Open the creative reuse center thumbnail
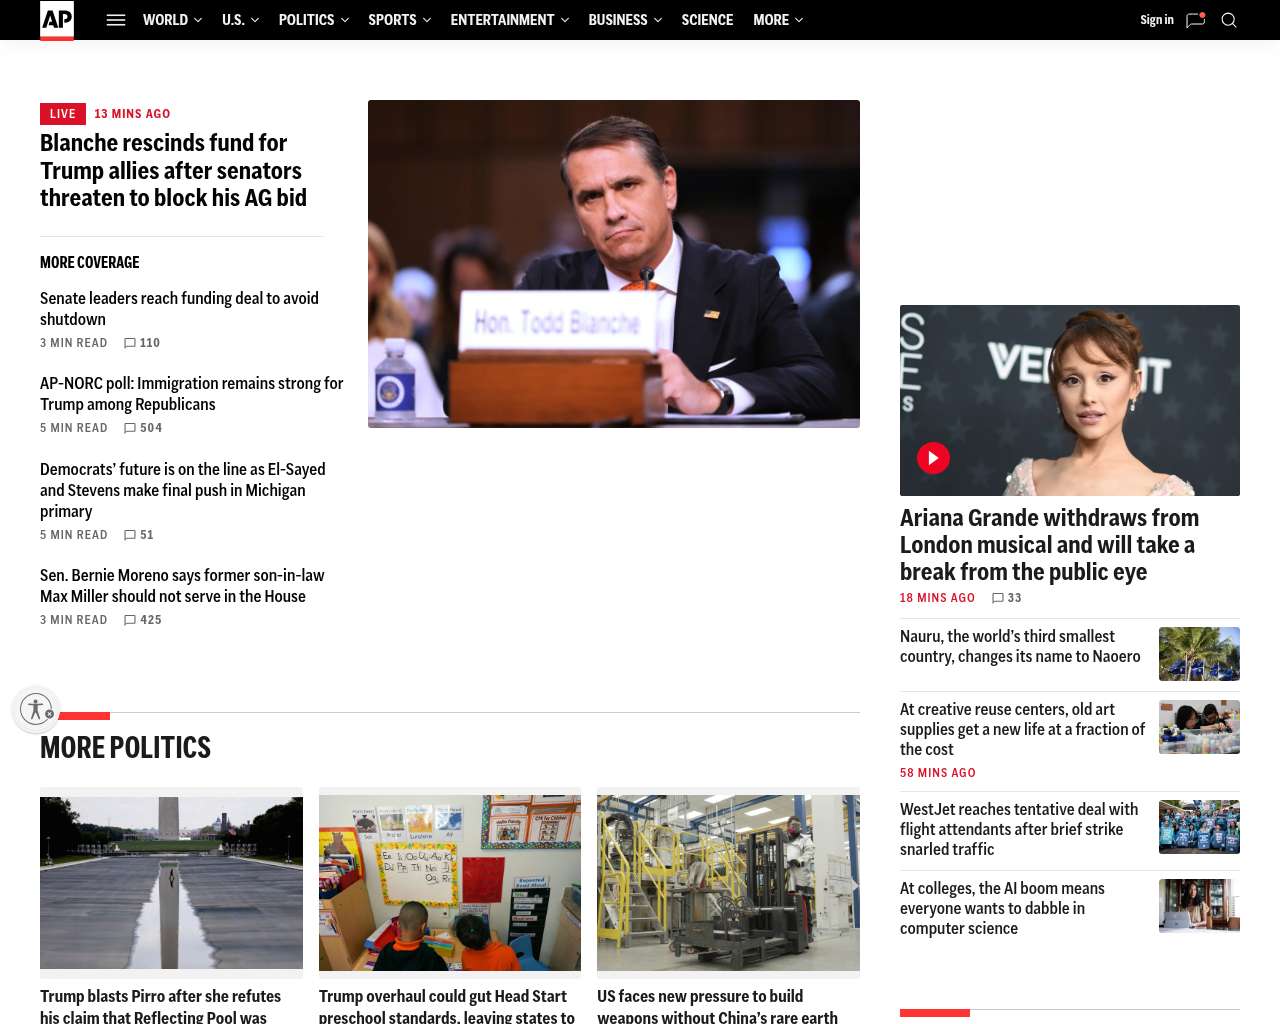 coord(1199,727)
